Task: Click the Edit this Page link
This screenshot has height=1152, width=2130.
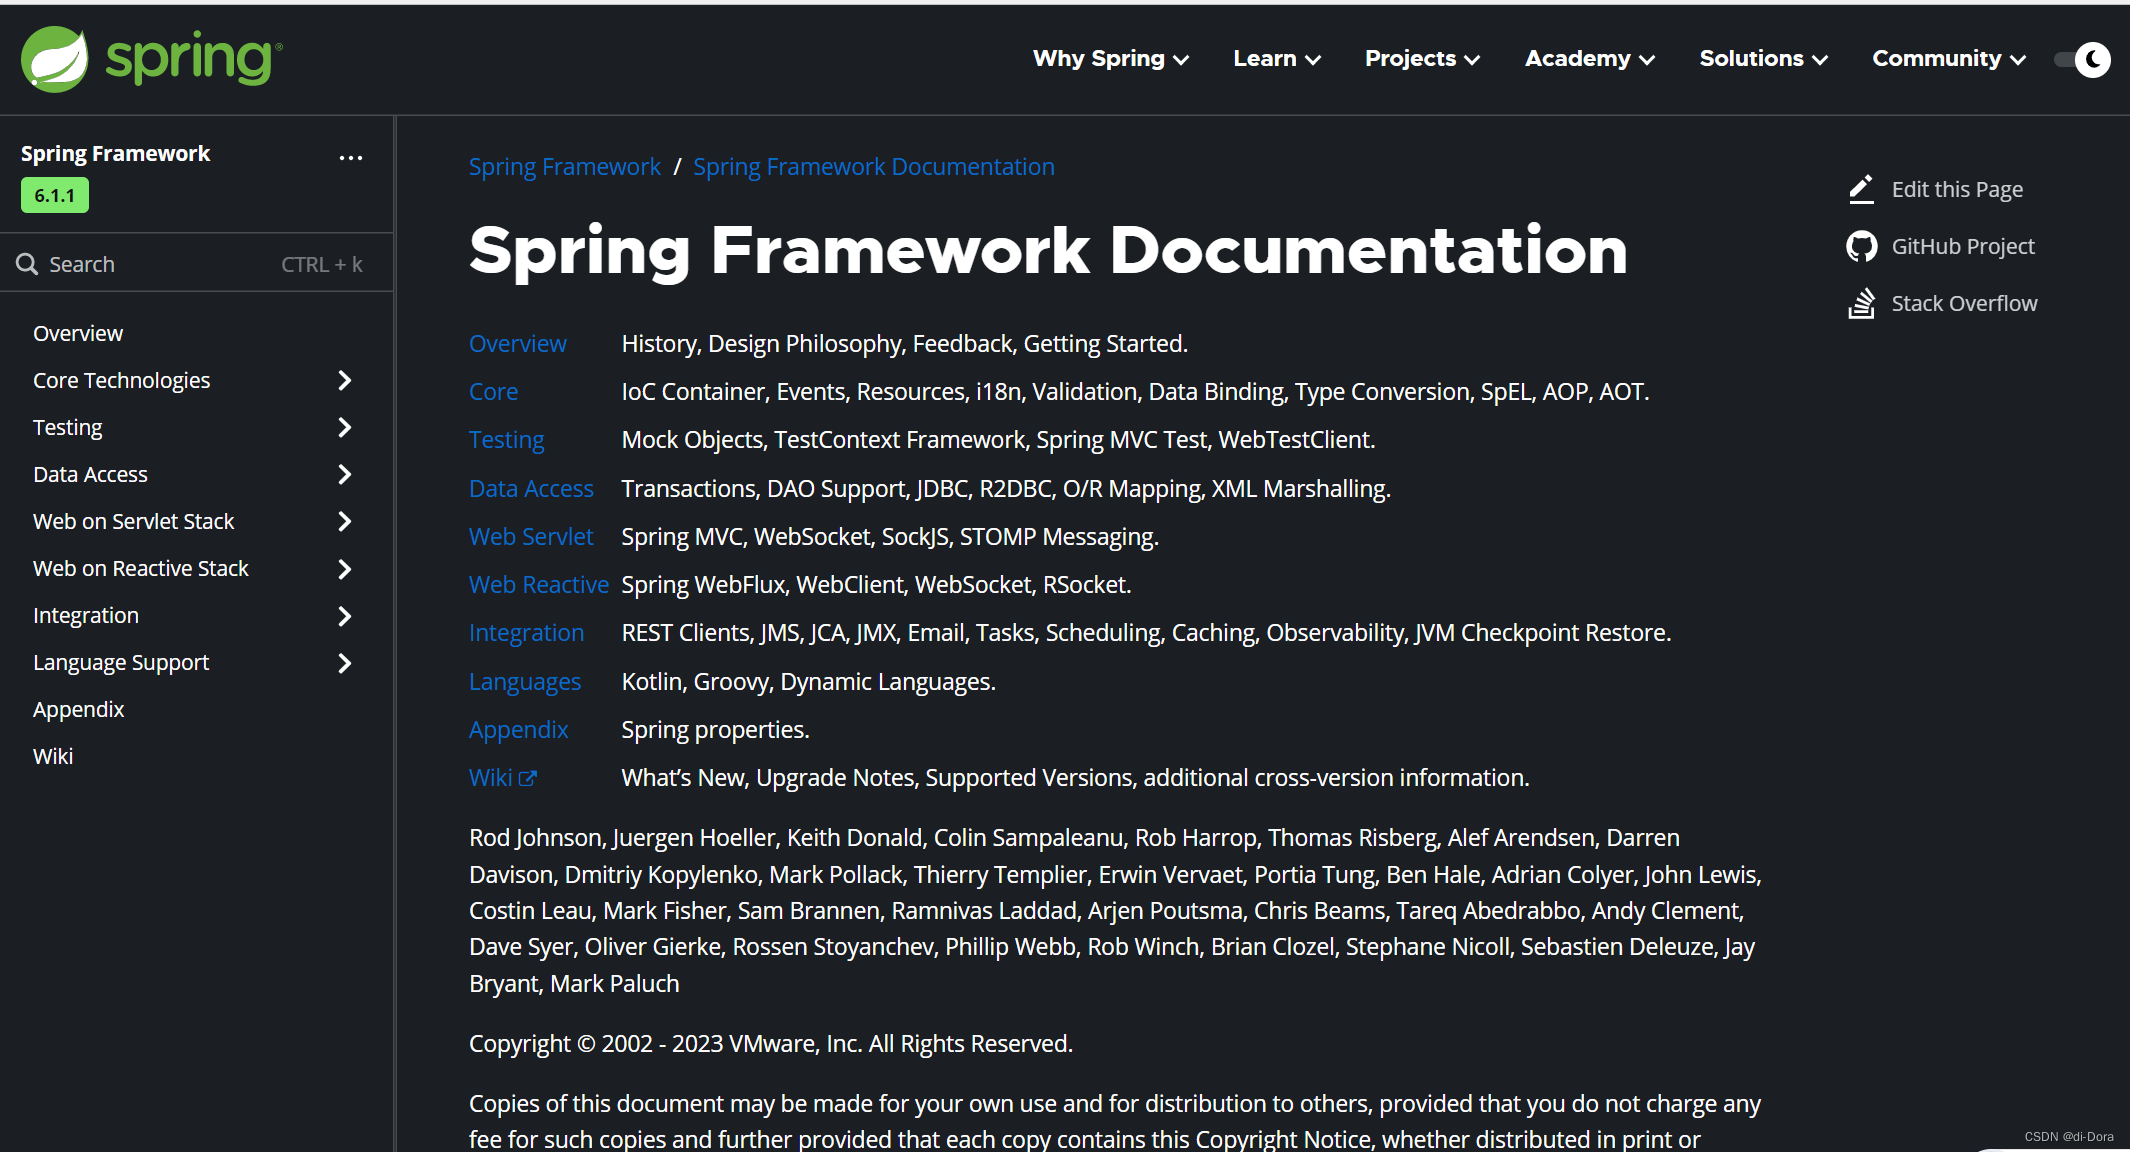Action: click(1957, 189)
